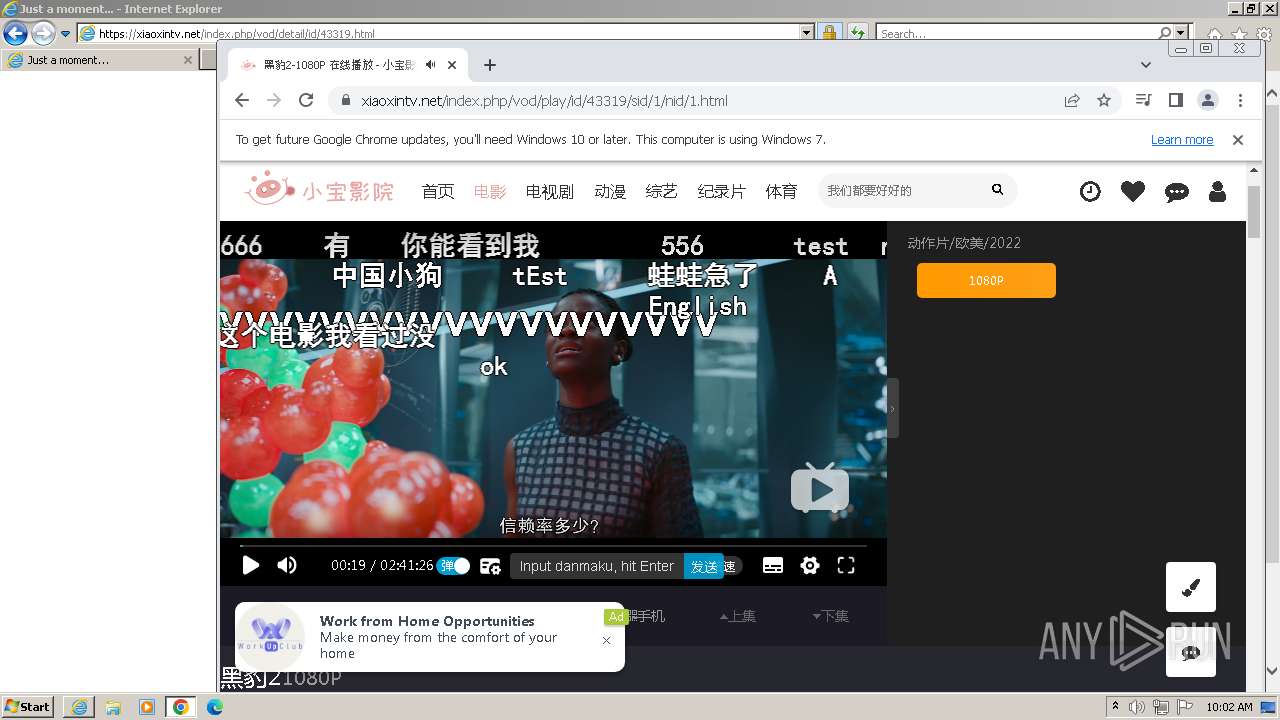Go to 首页 in site navigation
The image size is (1280, 720).
[438, 191]
